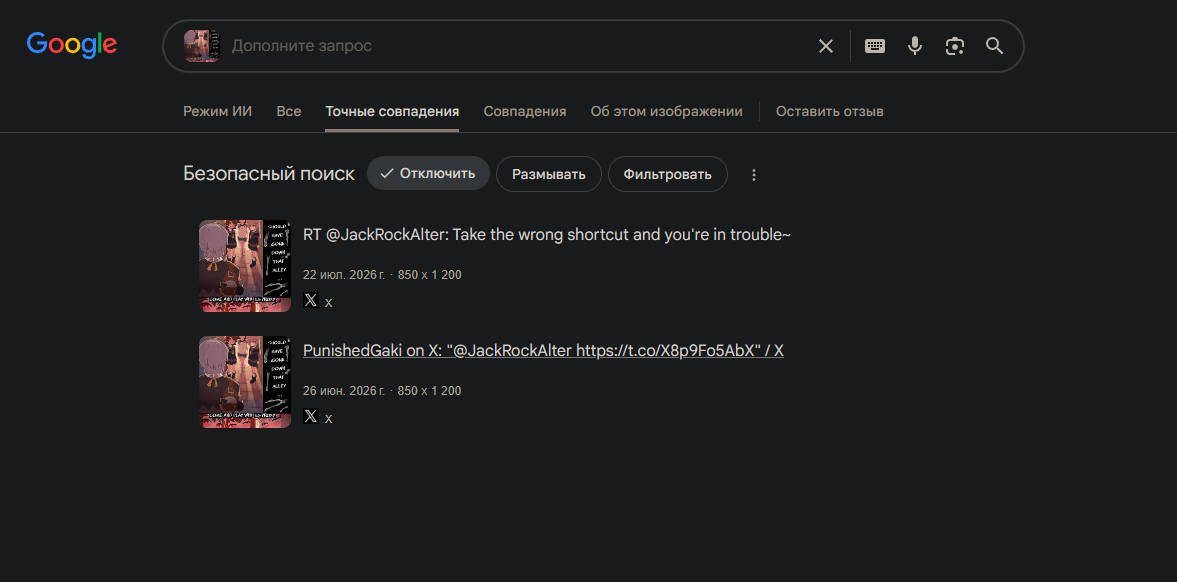The height and width of the screenshot is (582, 1177).
Task: Click the image thumbnail inside search box
Action: [x=202, y=46]
